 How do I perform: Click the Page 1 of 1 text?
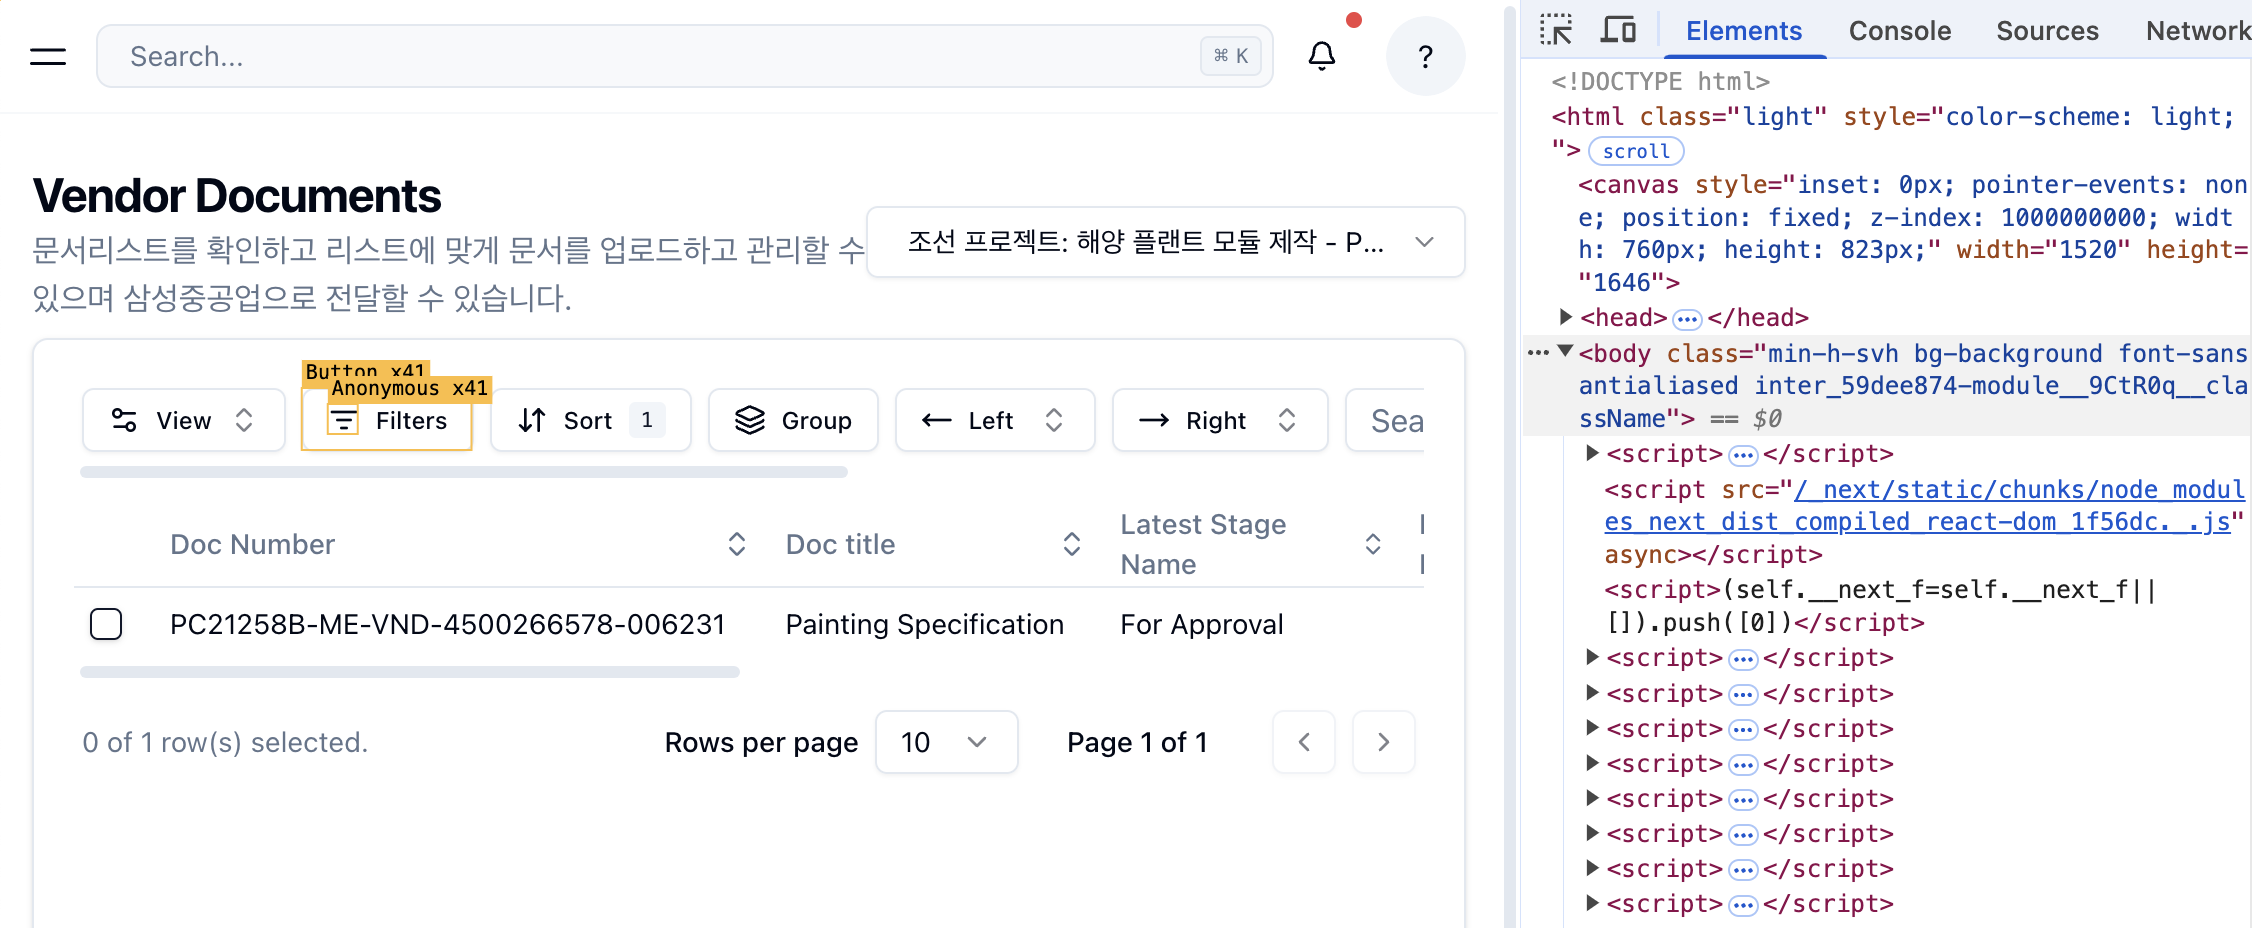(x=1137, y=742)
